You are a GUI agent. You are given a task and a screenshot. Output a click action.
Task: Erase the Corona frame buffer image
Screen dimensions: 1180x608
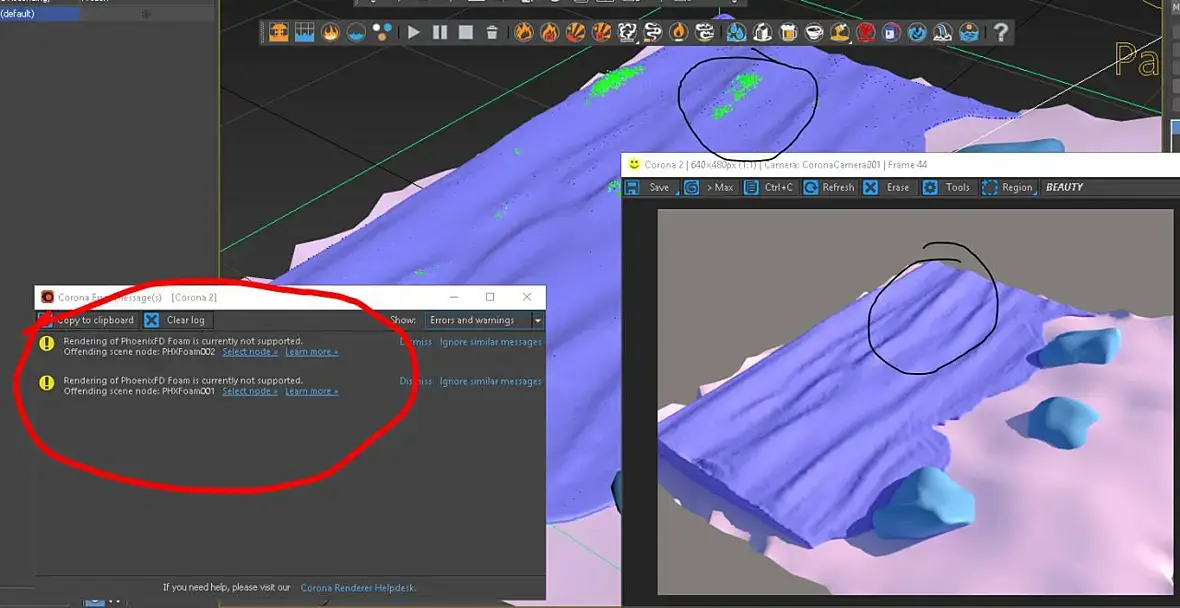(887, 187)
